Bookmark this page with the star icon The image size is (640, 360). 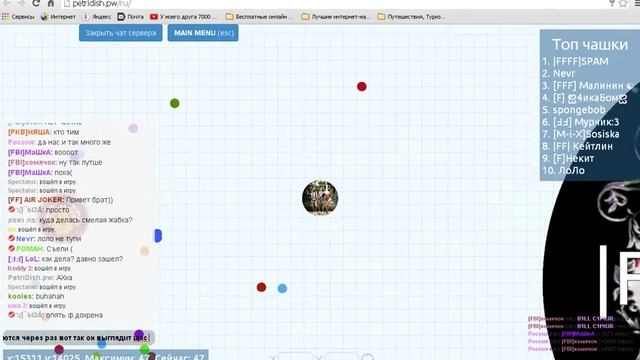pyautogui.click(x=623, y=3)
